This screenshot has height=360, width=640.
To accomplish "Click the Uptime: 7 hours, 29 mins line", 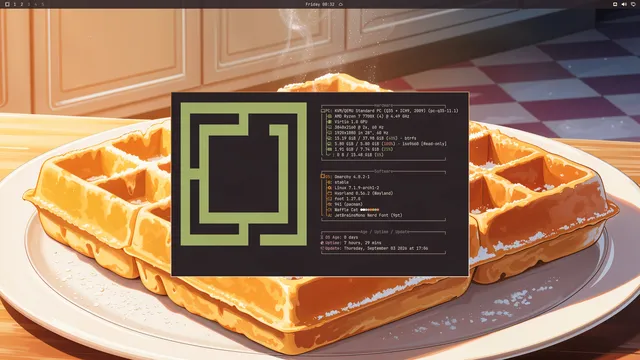I will [x=351, y=243].
